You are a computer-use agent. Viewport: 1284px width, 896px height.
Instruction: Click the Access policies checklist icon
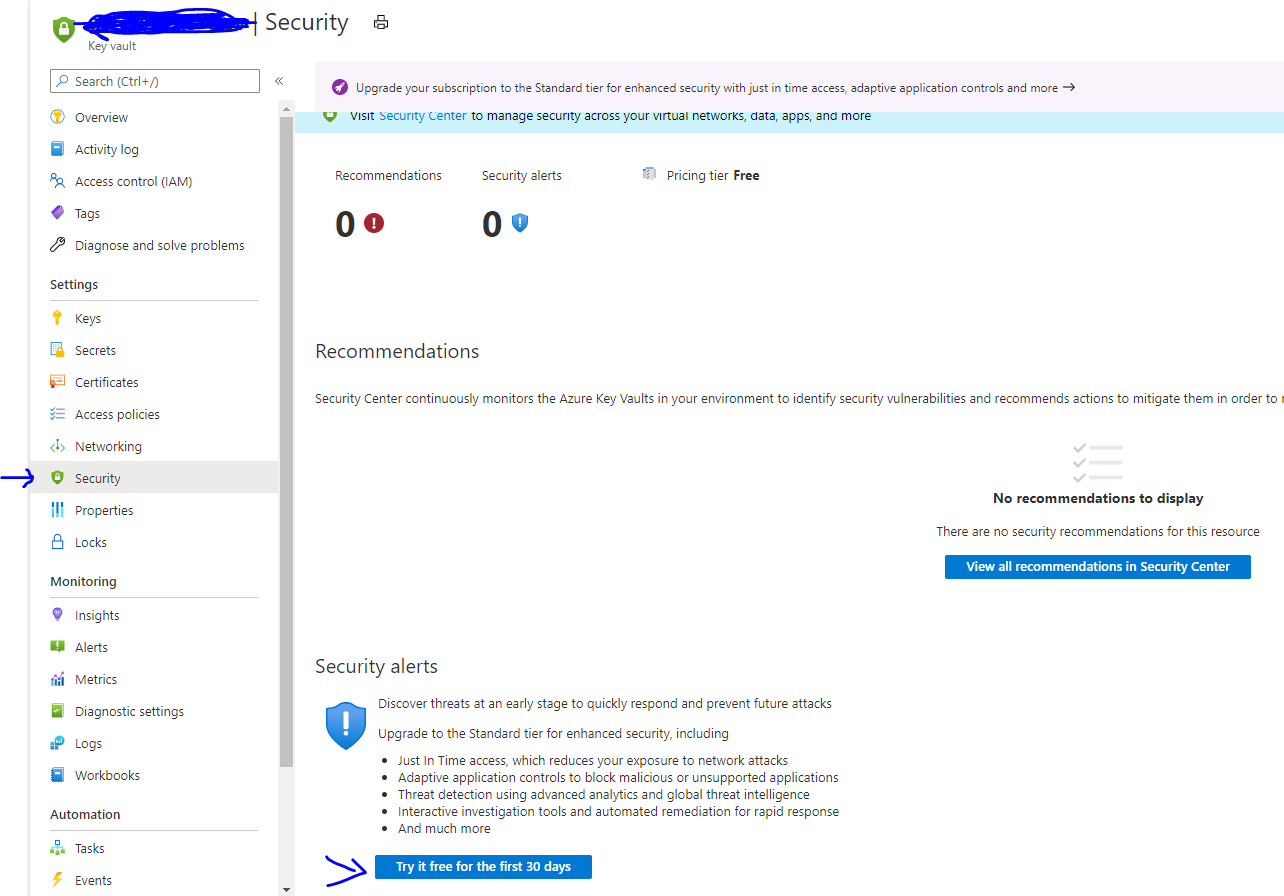(x=57, y=414)
